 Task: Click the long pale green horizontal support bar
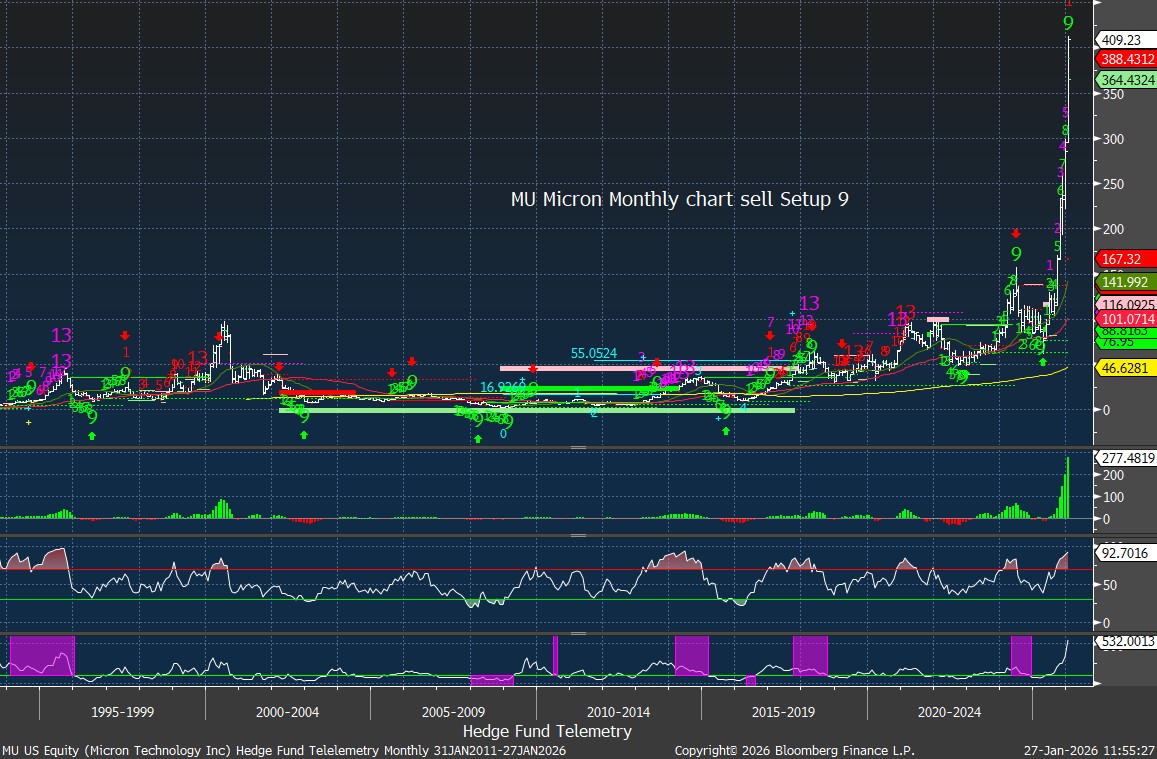[536, 410]
